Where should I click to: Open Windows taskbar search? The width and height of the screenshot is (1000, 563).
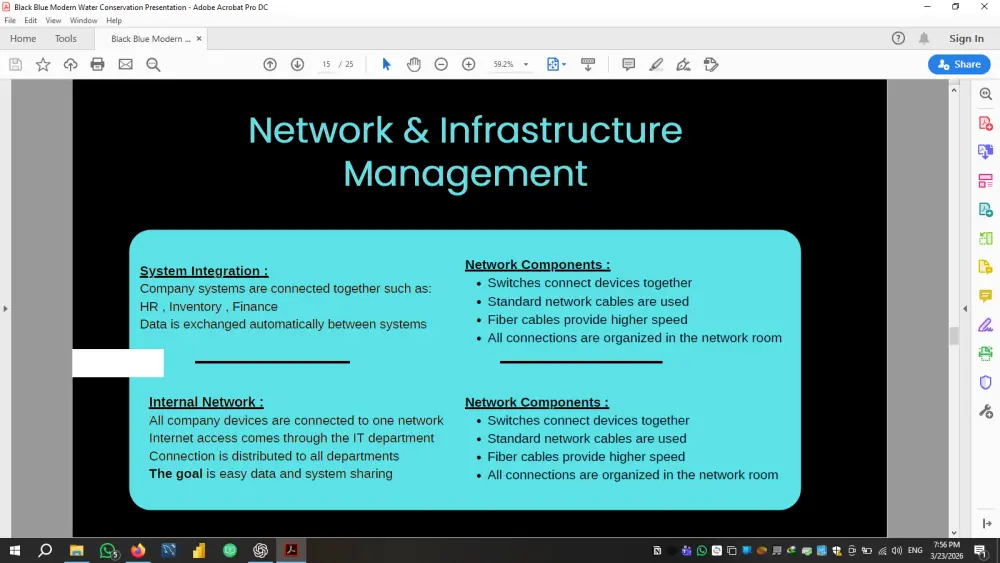tap(45, 550)
